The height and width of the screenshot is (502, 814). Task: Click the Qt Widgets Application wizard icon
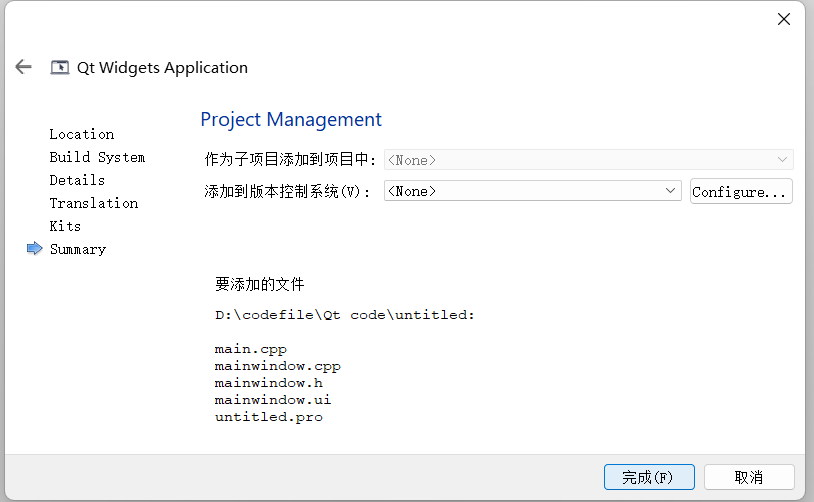(x=60, y=67)
